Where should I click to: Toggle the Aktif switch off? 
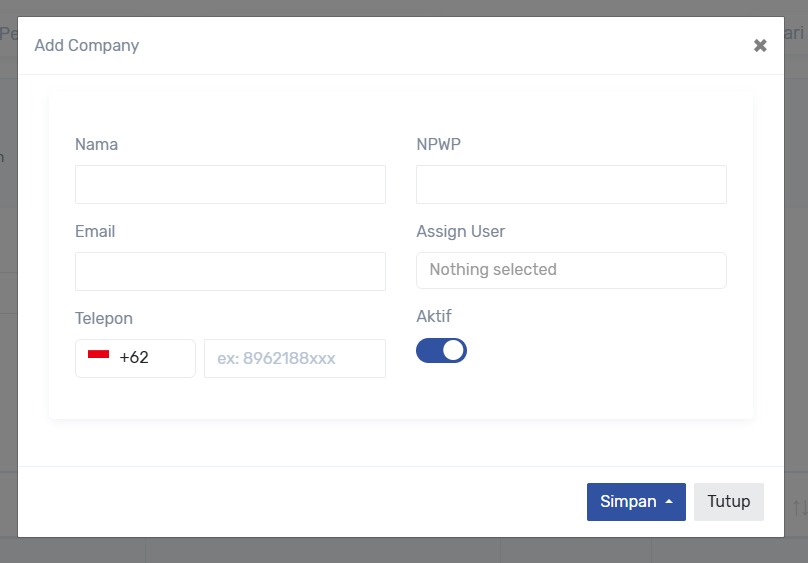[441, 350]
